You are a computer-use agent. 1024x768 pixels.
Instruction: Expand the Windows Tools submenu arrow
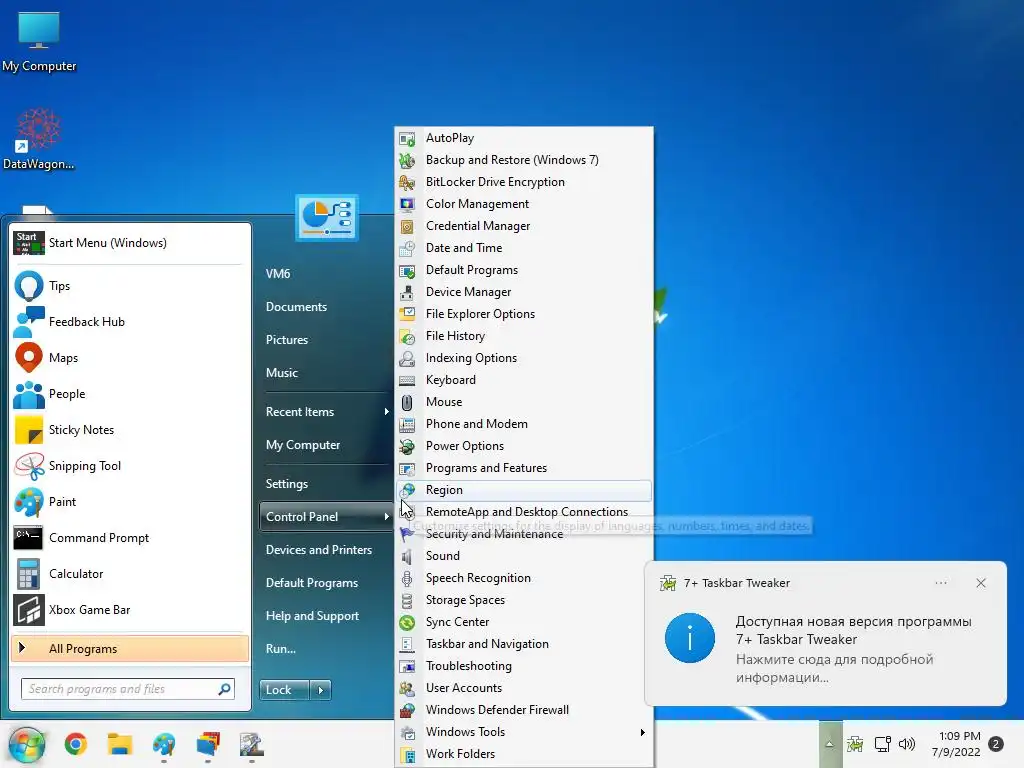[643, 732]
